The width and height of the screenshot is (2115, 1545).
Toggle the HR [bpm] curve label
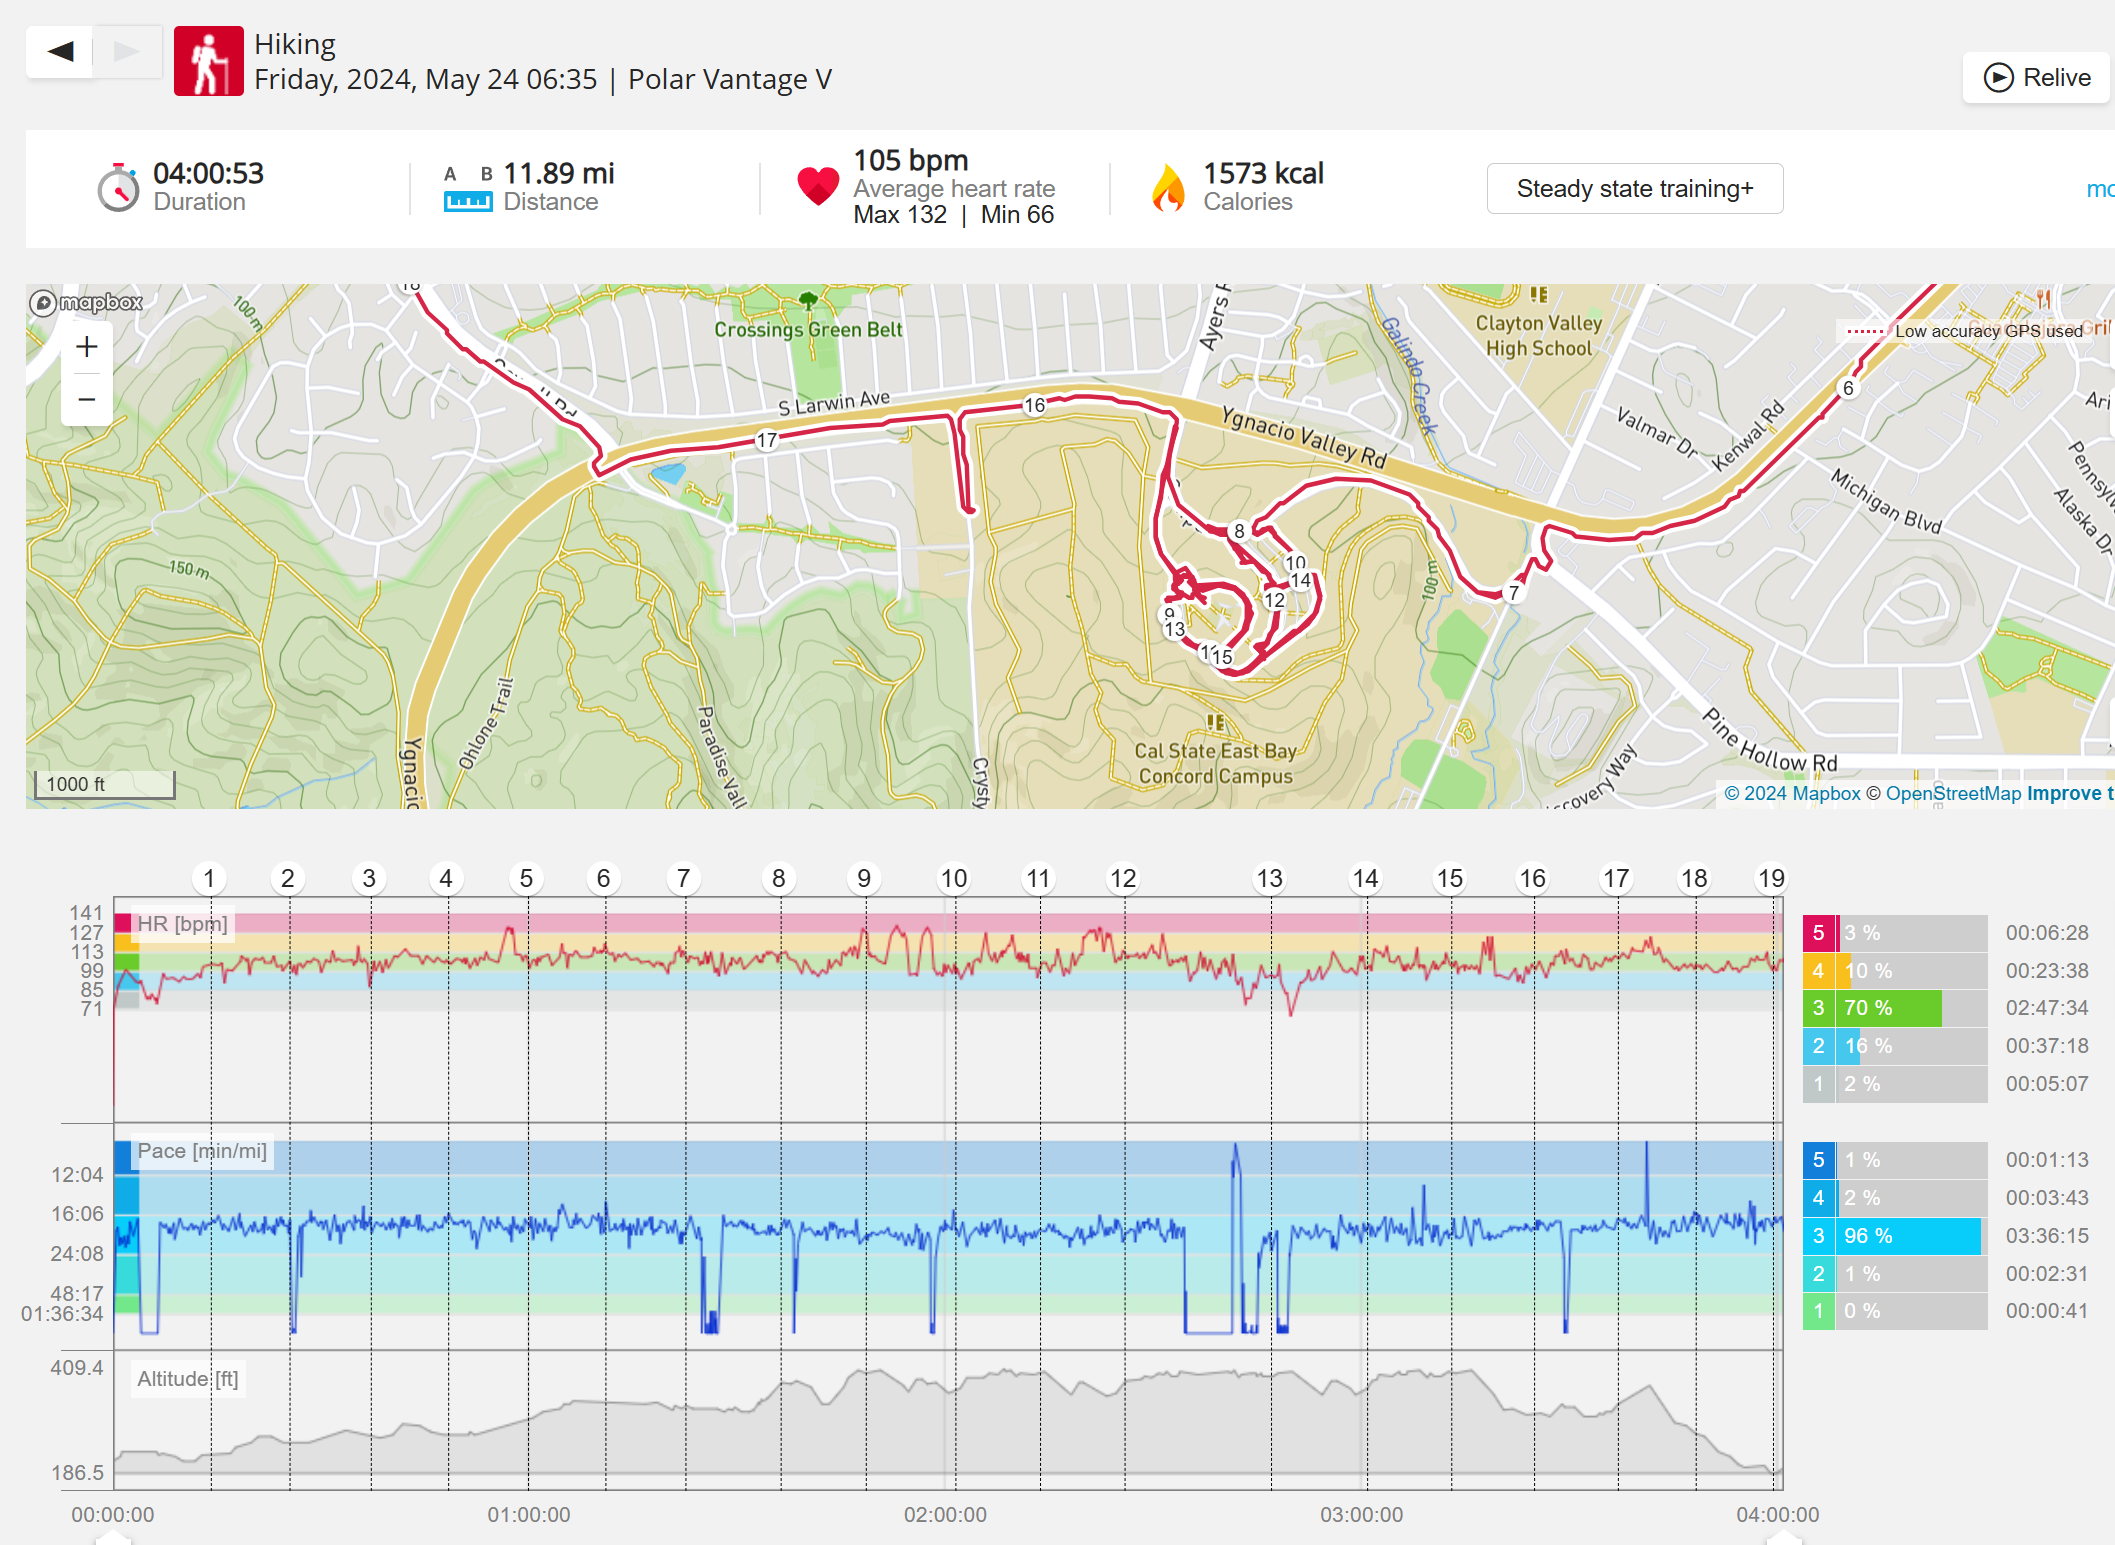click(182, 924)
